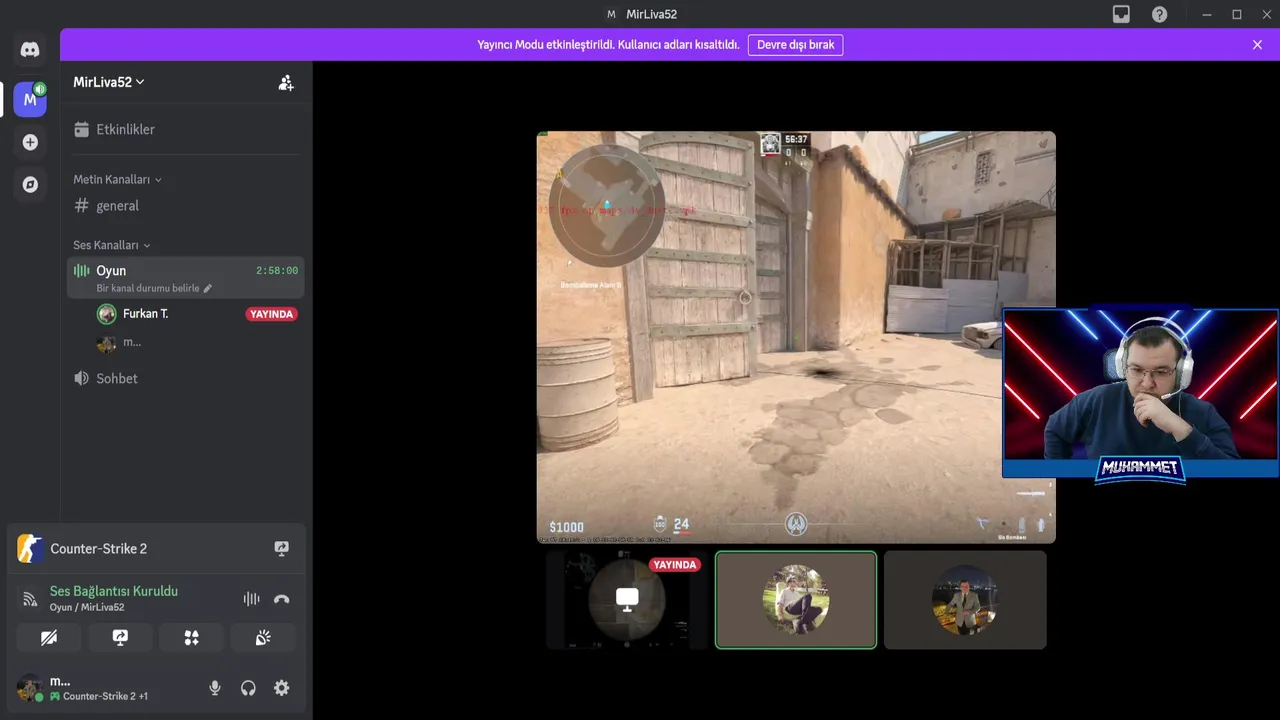Click the YAYINDA badge next to Furkan T.
1280x720 pixels.
(x=272, y=314)
